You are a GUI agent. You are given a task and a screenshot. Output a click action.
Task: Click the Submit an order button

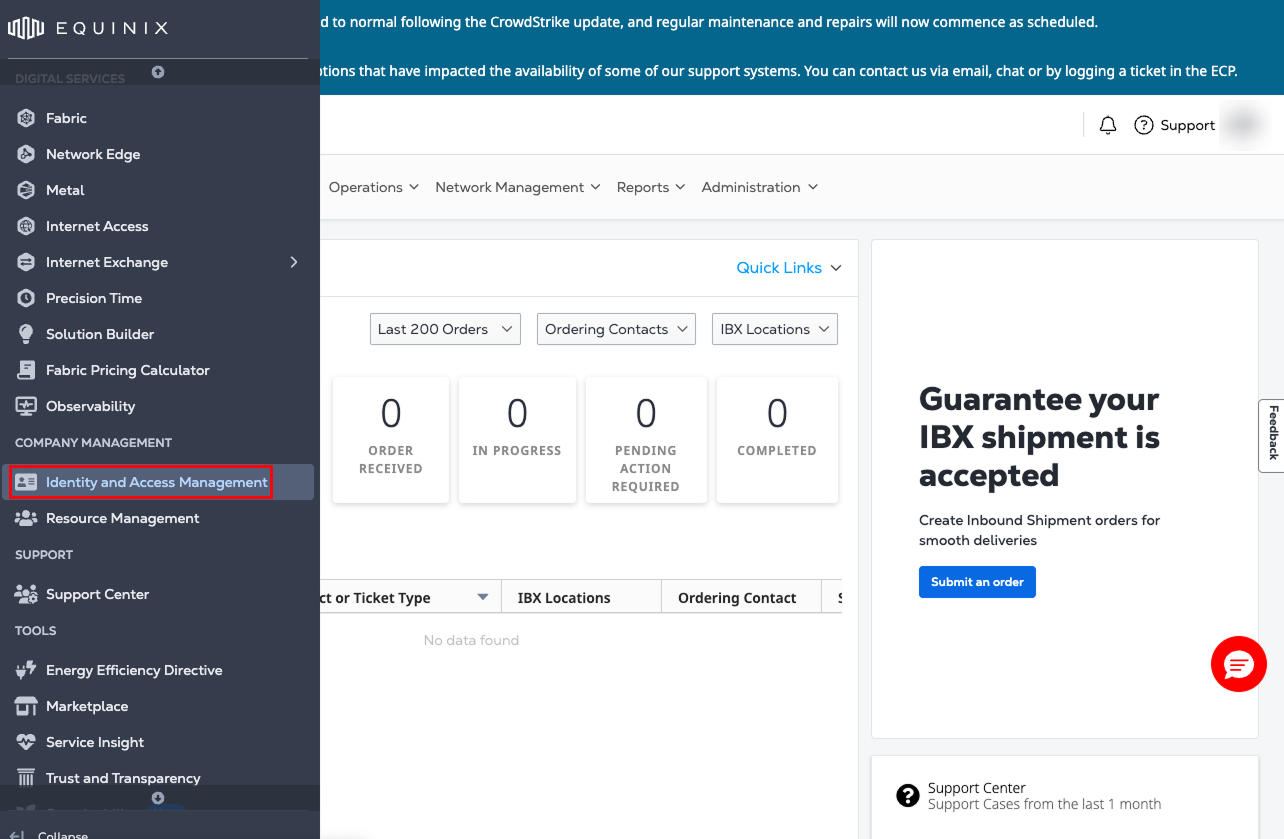[977, 582]
